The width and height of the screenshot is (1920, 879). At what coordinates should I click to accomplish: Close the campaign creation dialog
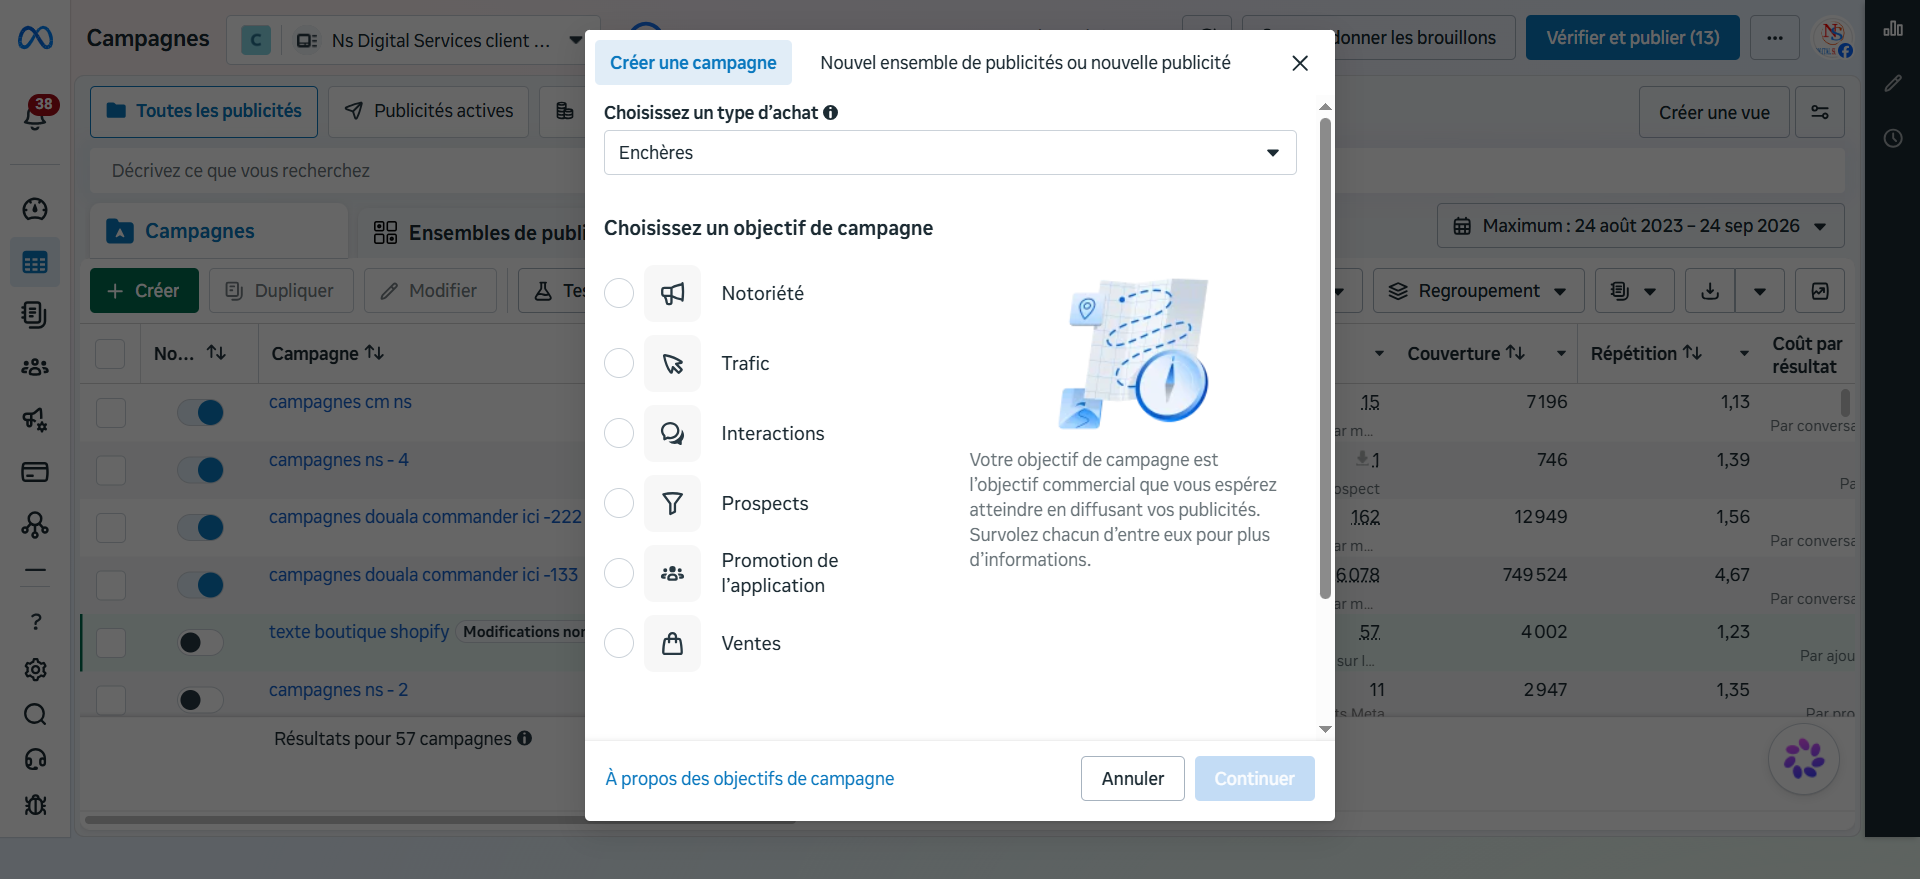pos(1300,63)
